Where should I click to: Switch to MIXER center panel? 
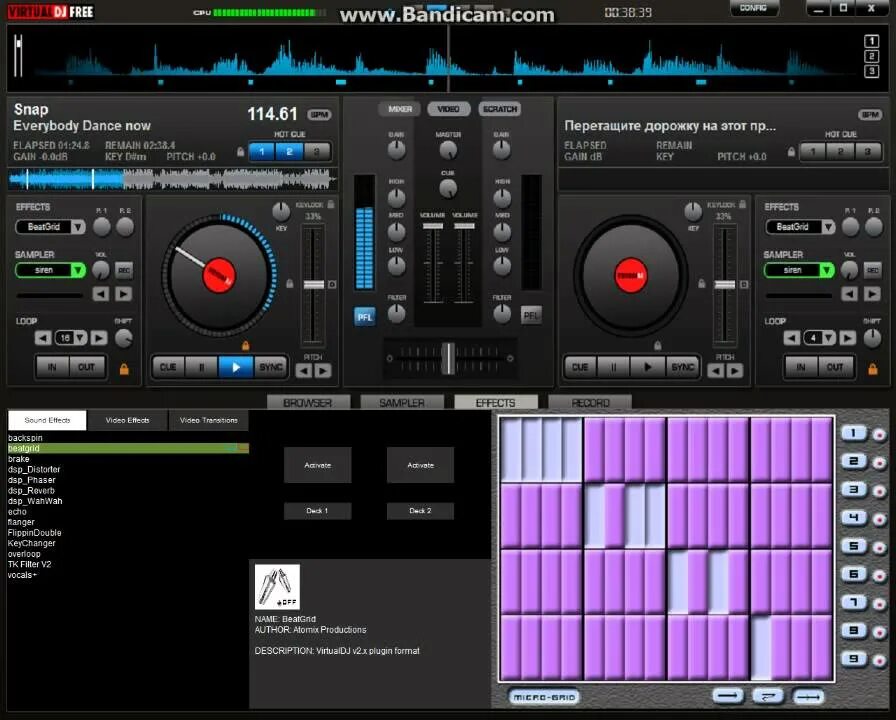(399, 109)
